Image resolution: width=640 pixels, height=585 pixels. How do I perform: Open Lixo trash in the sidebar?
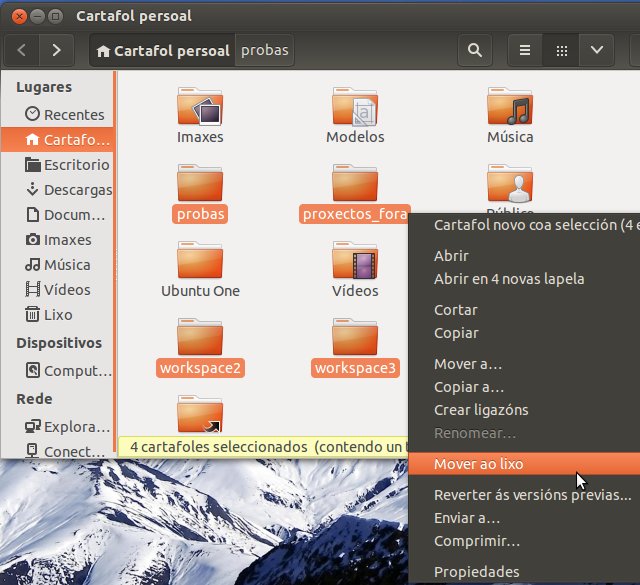point(58,315)
